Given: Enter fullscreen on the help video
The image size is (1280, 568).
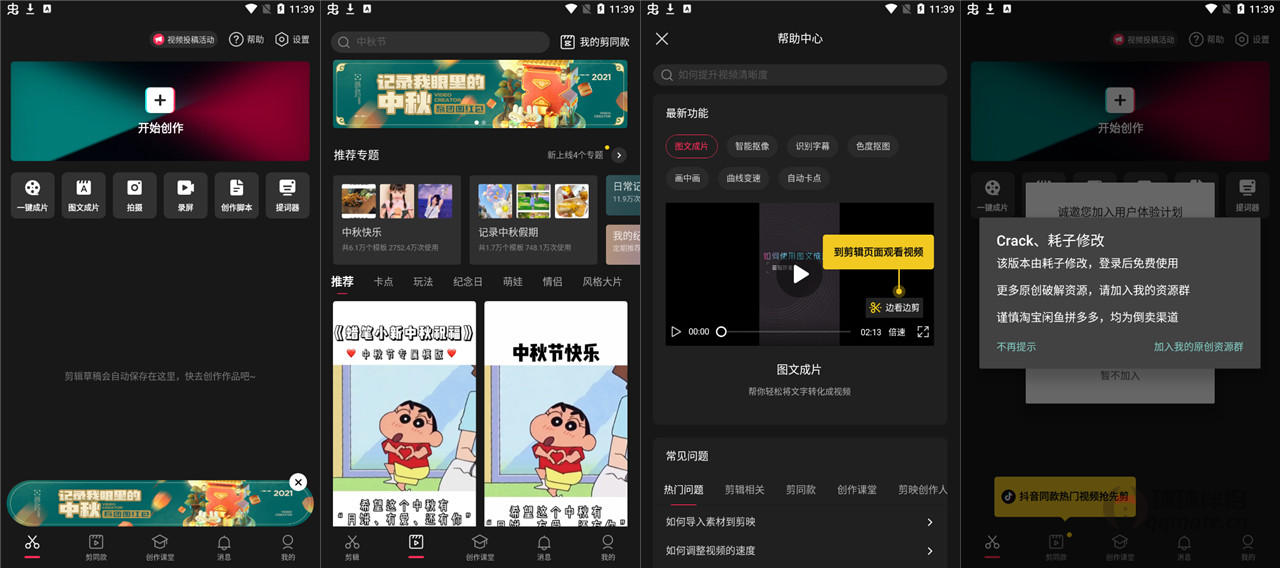Looking at the screenshot, I should coord(923,332).
